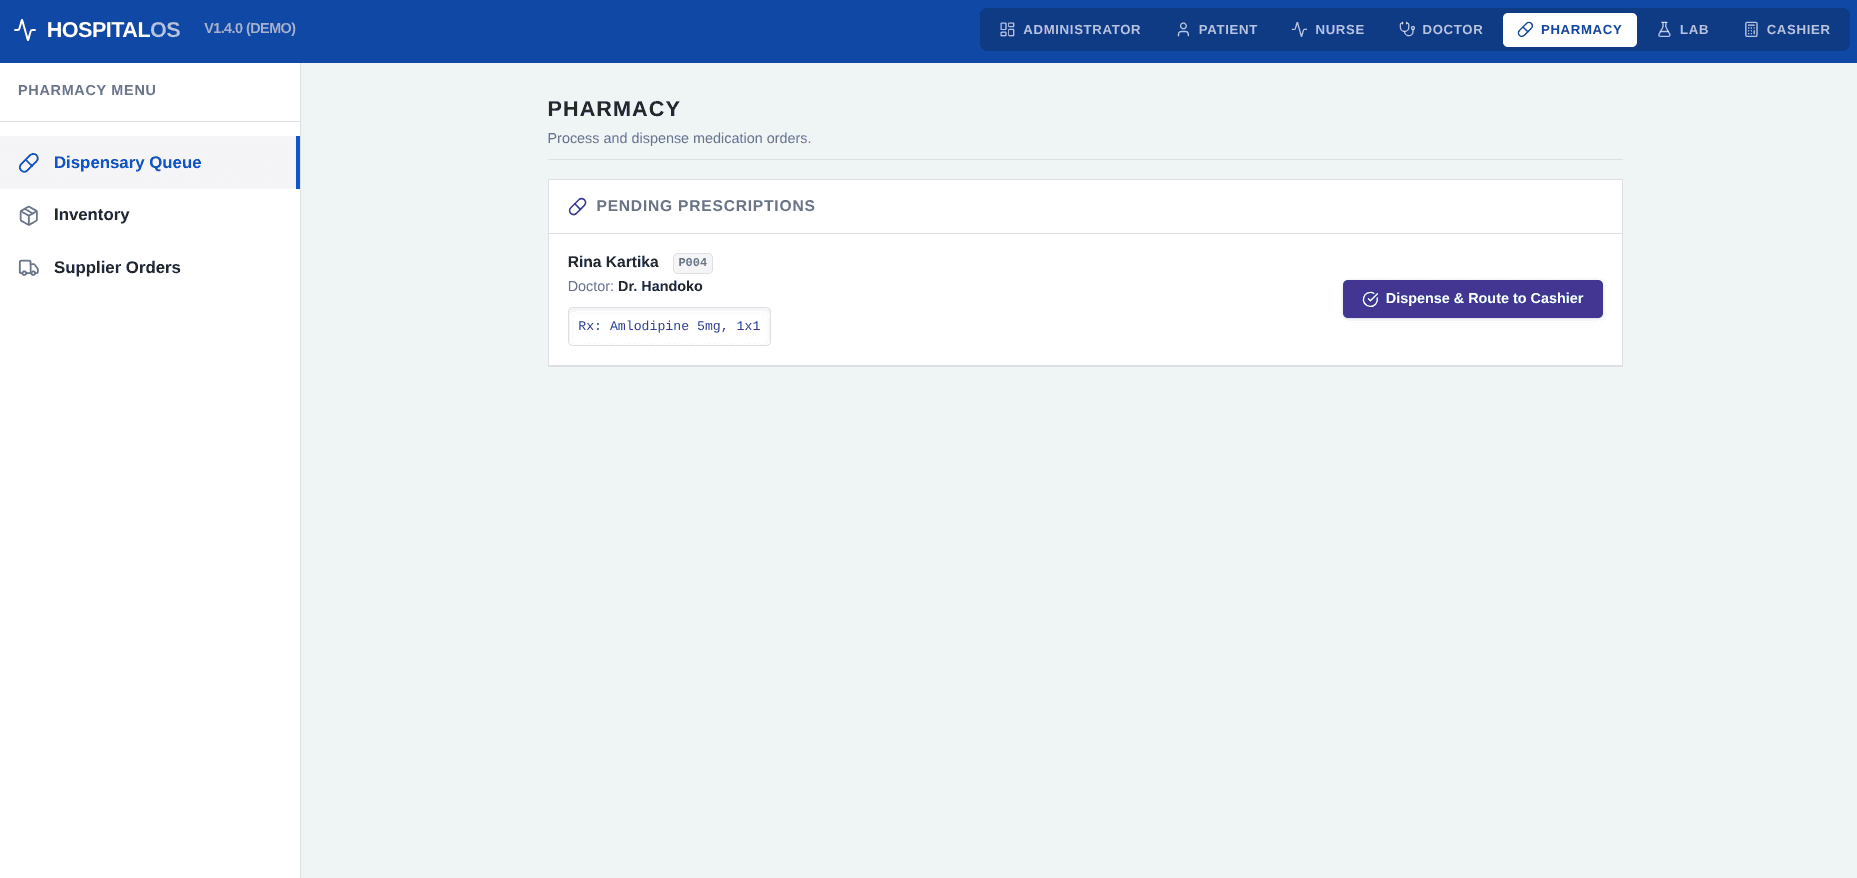This screenshot has width=1857, height=878.
Task: Click the PHARMACY MENU sidebar title
Action: tap(87, 90)
